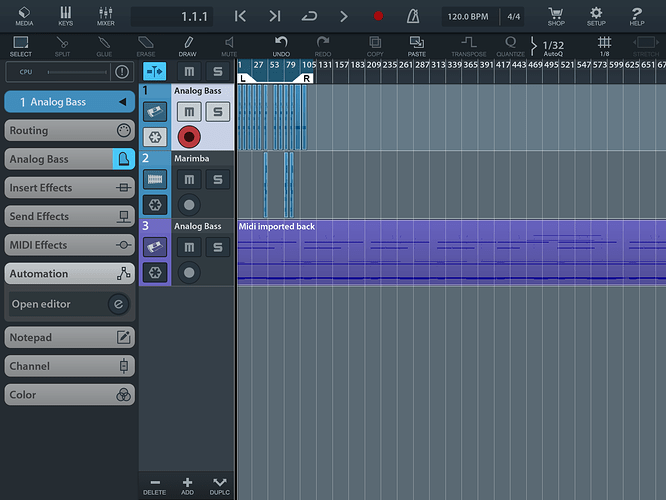The width and height of the screenshot is (666, 500).
Task: Mute the Marimba track
Action: [189, 179]
